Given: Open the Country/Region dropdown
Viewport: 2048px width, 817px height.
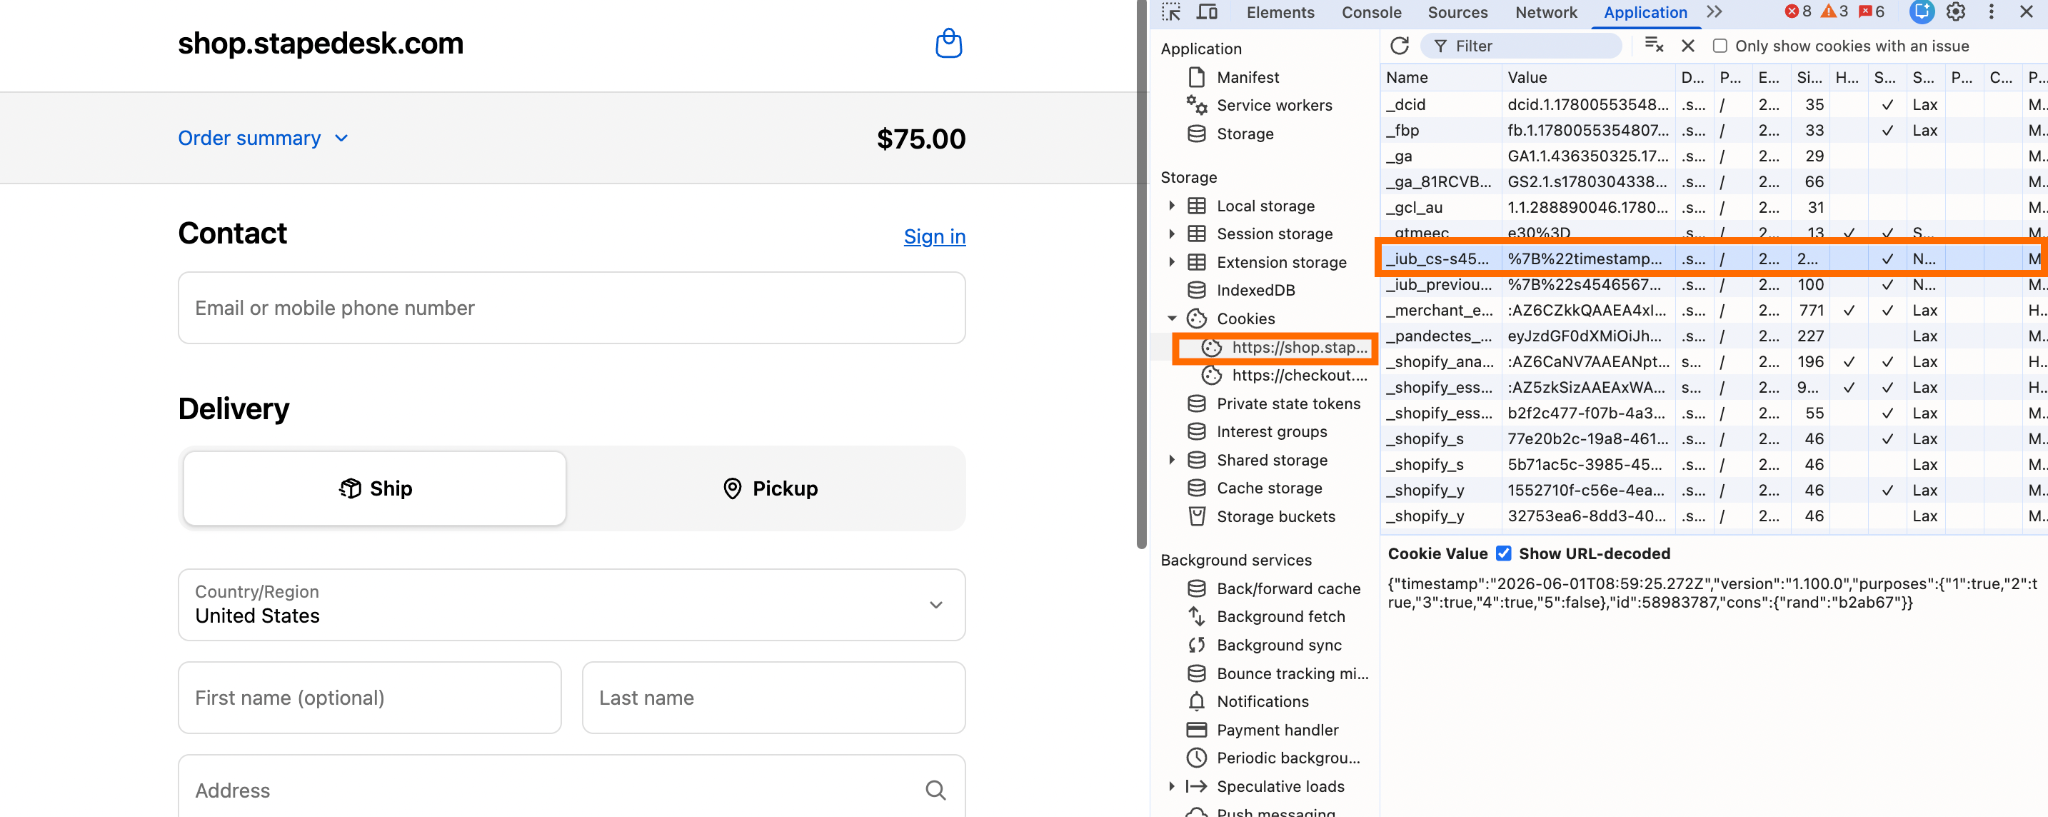Looking at the screenshot, I should coord(572,605).
